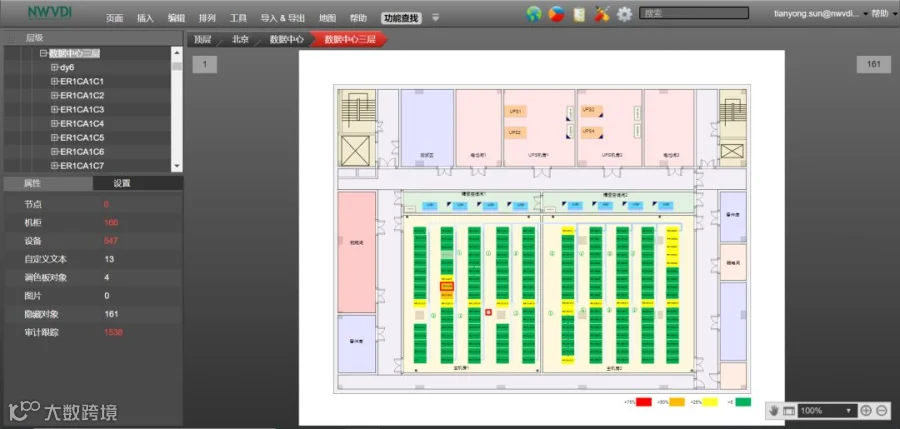
Task: Go to the 顶层 breadcrumb
Action: coord(202,40)
